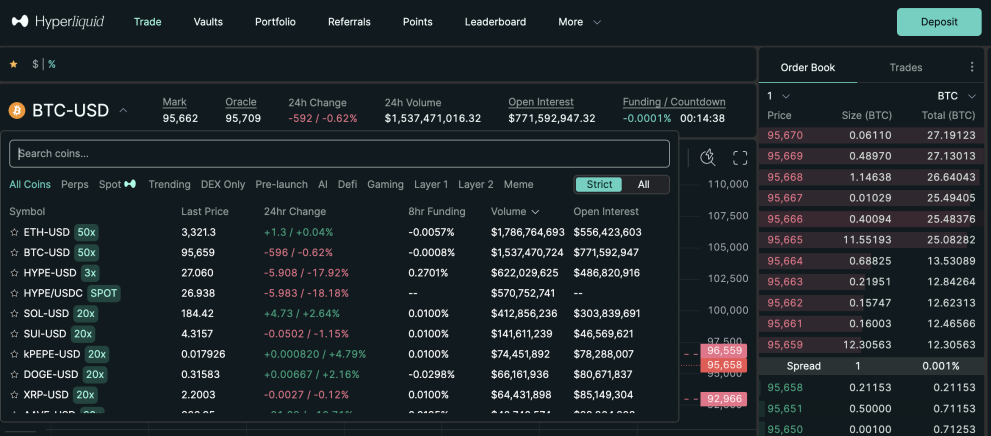Open the More navigation dropdown
The height and width of the screenshot is (436, 991).
click(x=579, y=22)
